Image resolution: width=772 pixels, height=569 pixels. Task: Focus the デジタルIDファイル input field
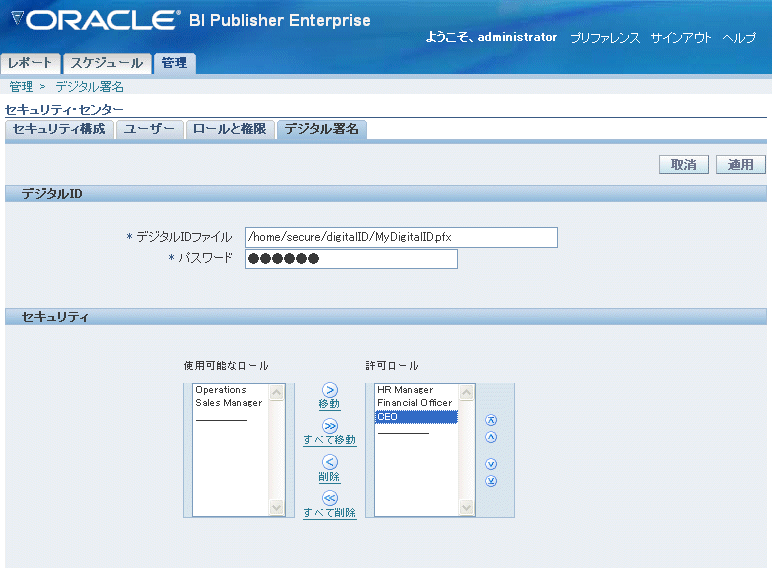click(x=401, y=237)
